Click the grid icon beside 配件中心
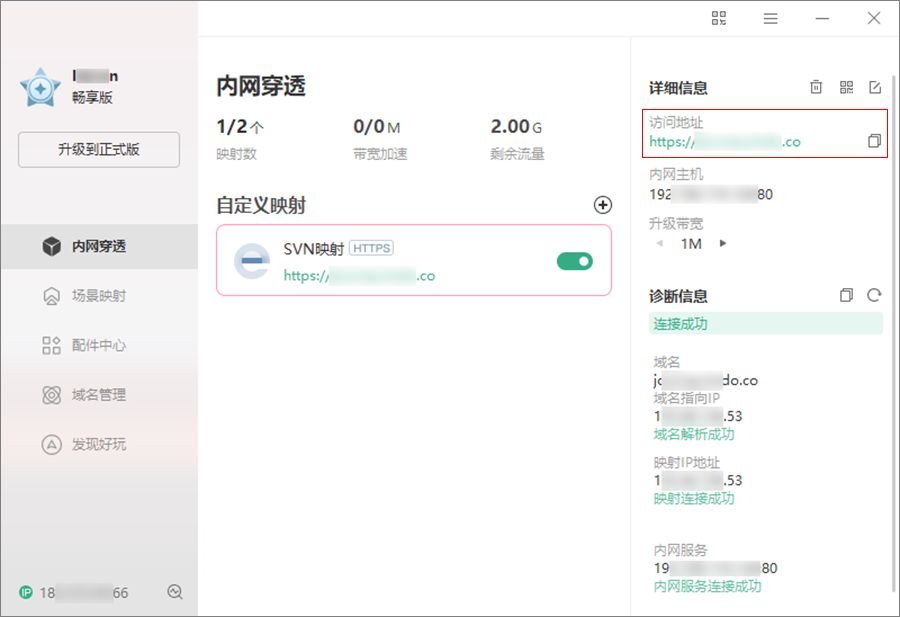The height and width of the screenshot is (617, 900). point(52,345)
